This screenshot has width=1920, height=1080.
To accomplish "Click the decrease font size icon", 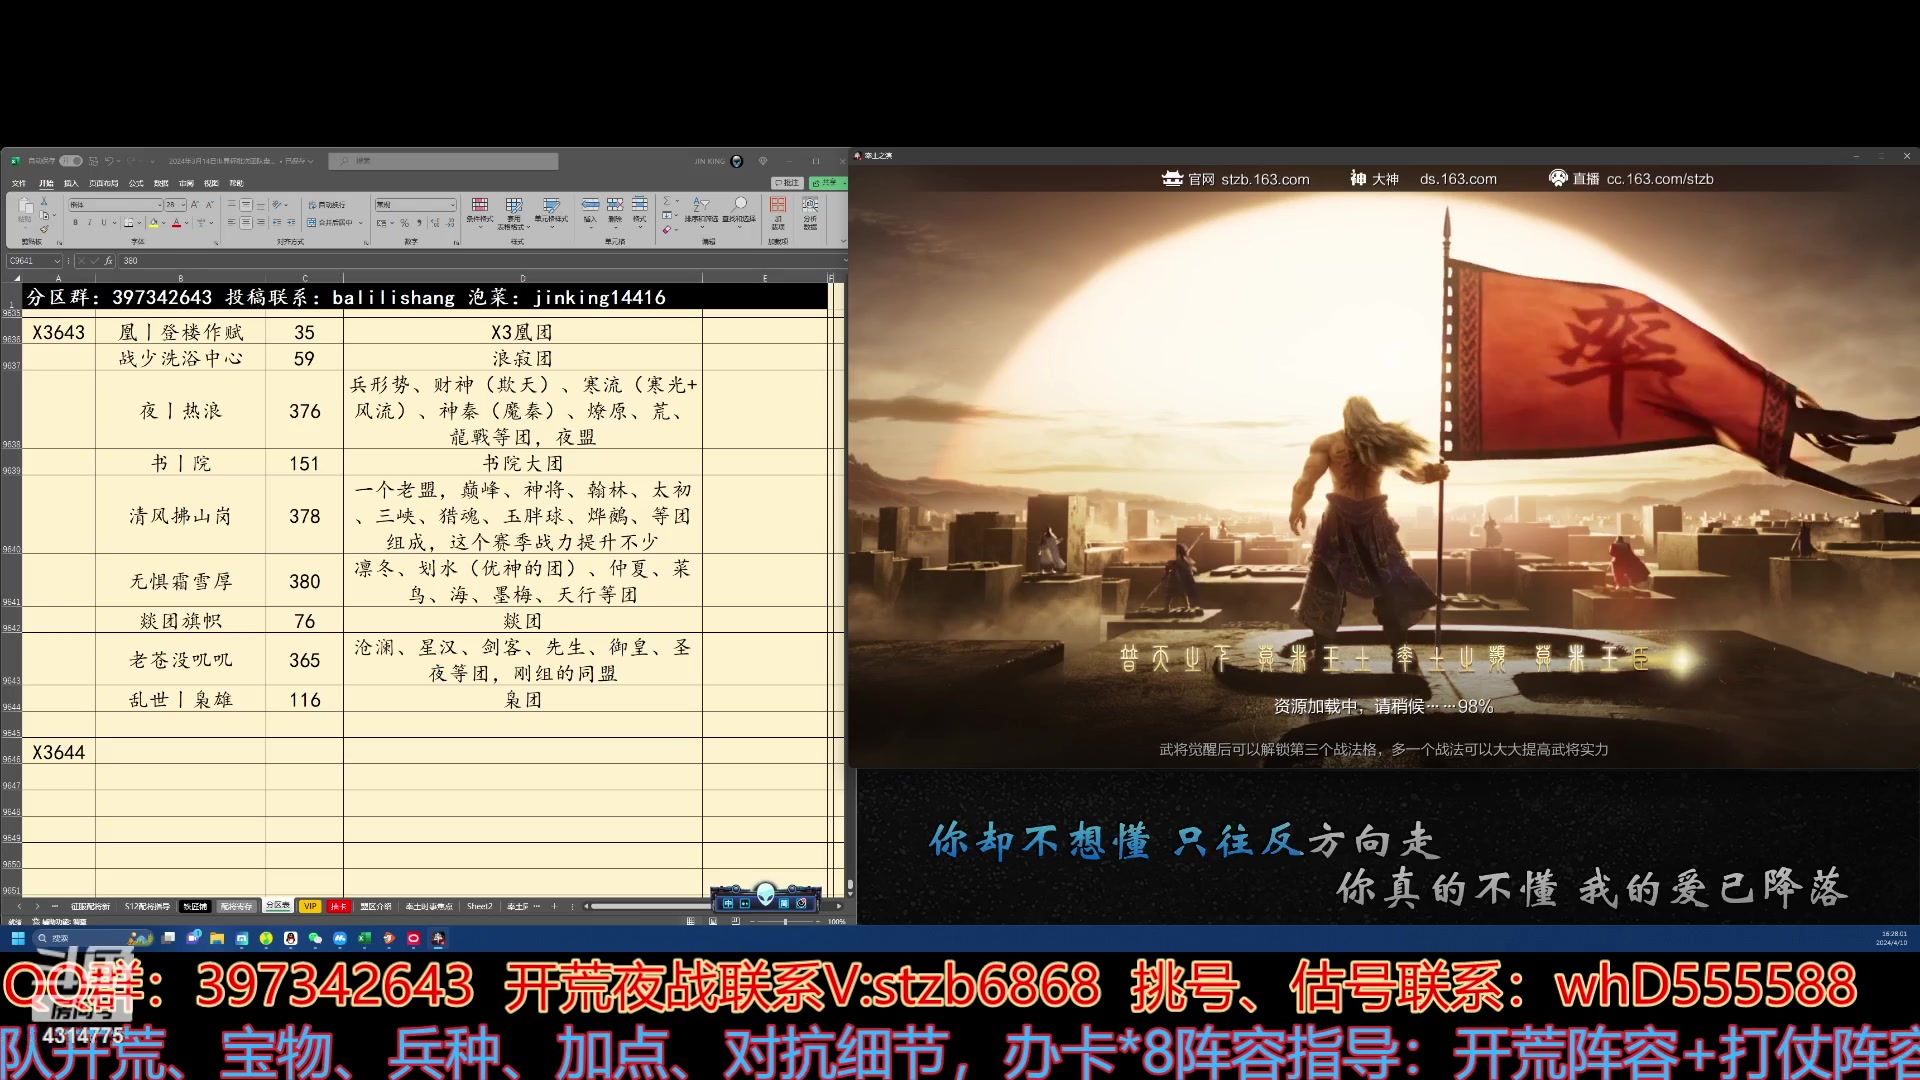I will point(210,205).
